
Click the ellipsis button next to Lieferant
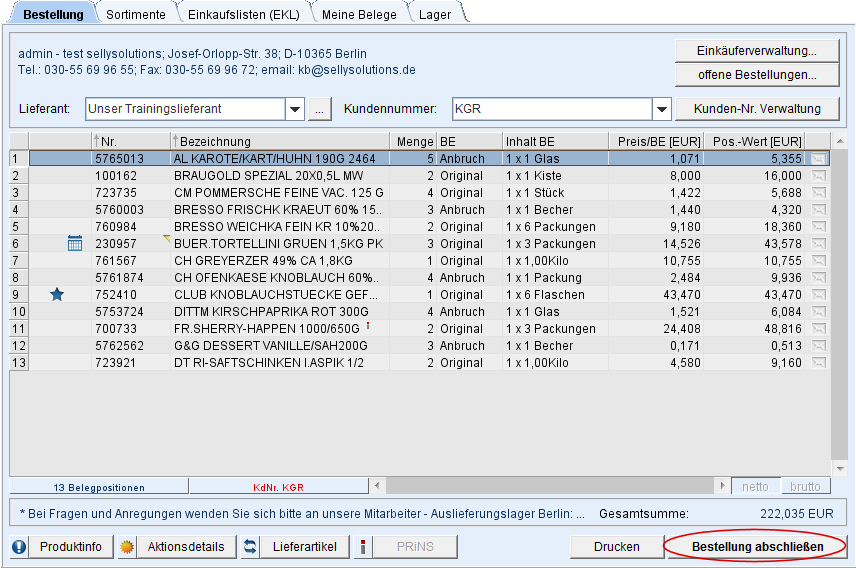click(x=320, y=109)
